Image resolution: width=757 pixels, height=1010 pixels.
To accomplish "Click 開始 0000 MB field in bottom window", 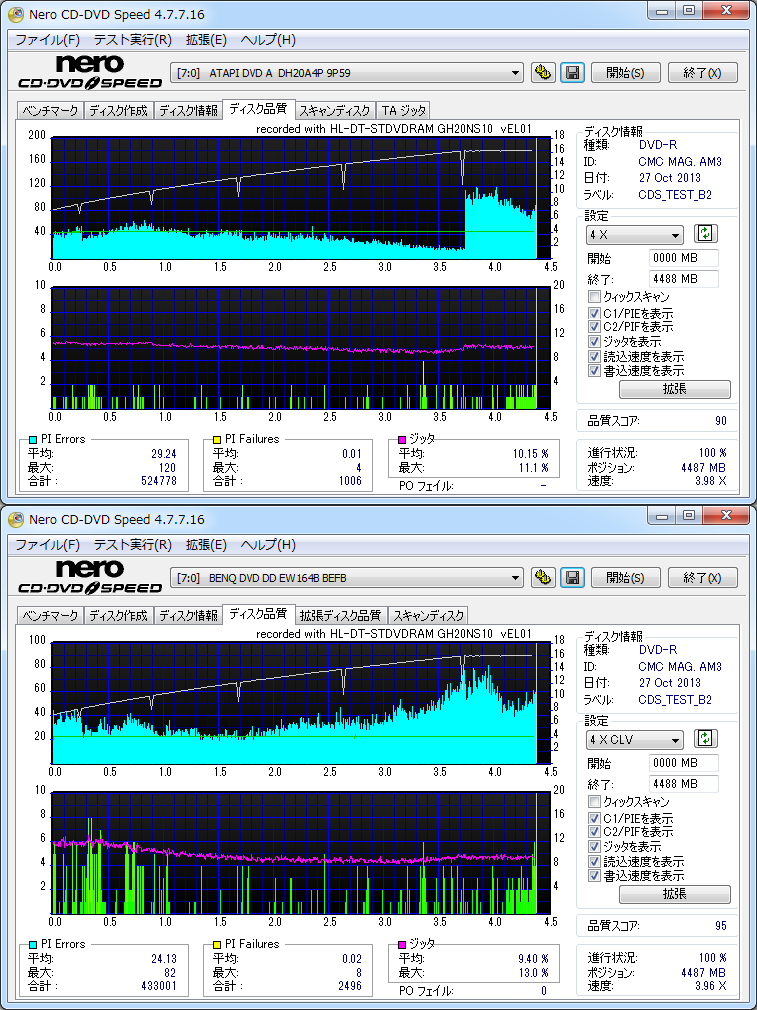I will [x=684, y=763].
